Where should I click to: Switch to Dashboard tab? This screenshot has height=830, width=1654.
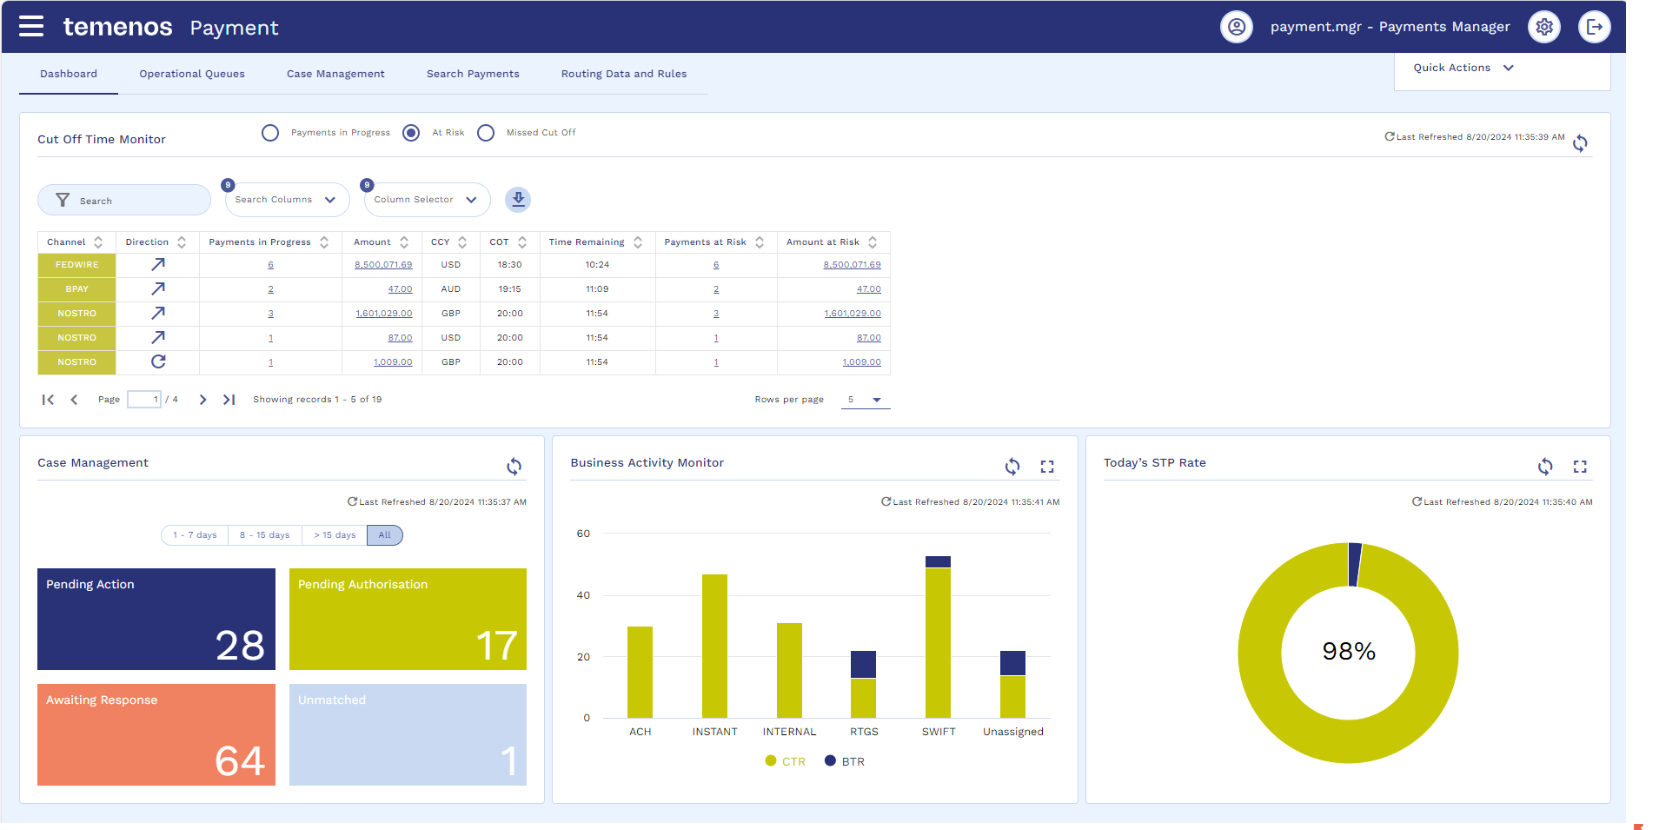[69, 74]
